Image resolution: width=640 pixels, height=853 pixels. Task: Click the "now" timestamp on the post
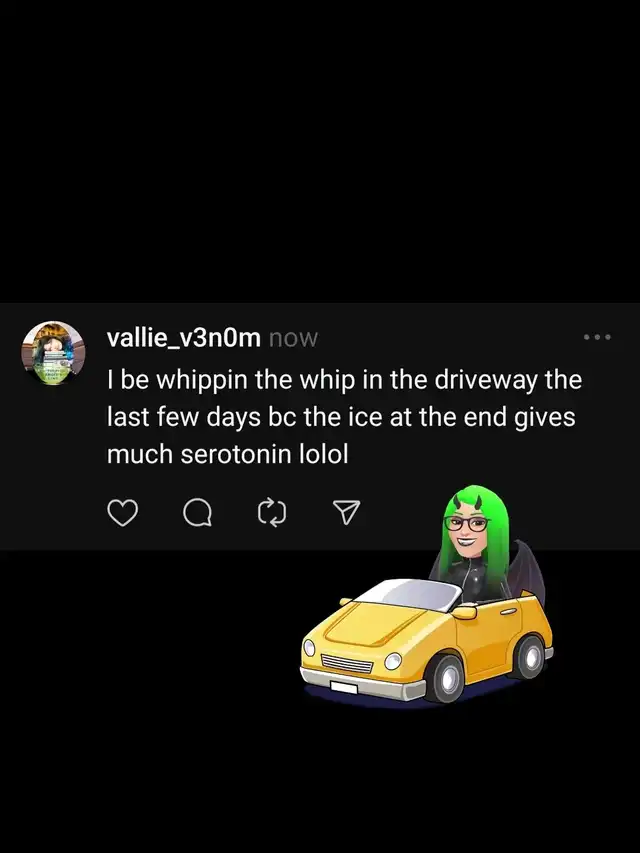click(x=293, y=338)
